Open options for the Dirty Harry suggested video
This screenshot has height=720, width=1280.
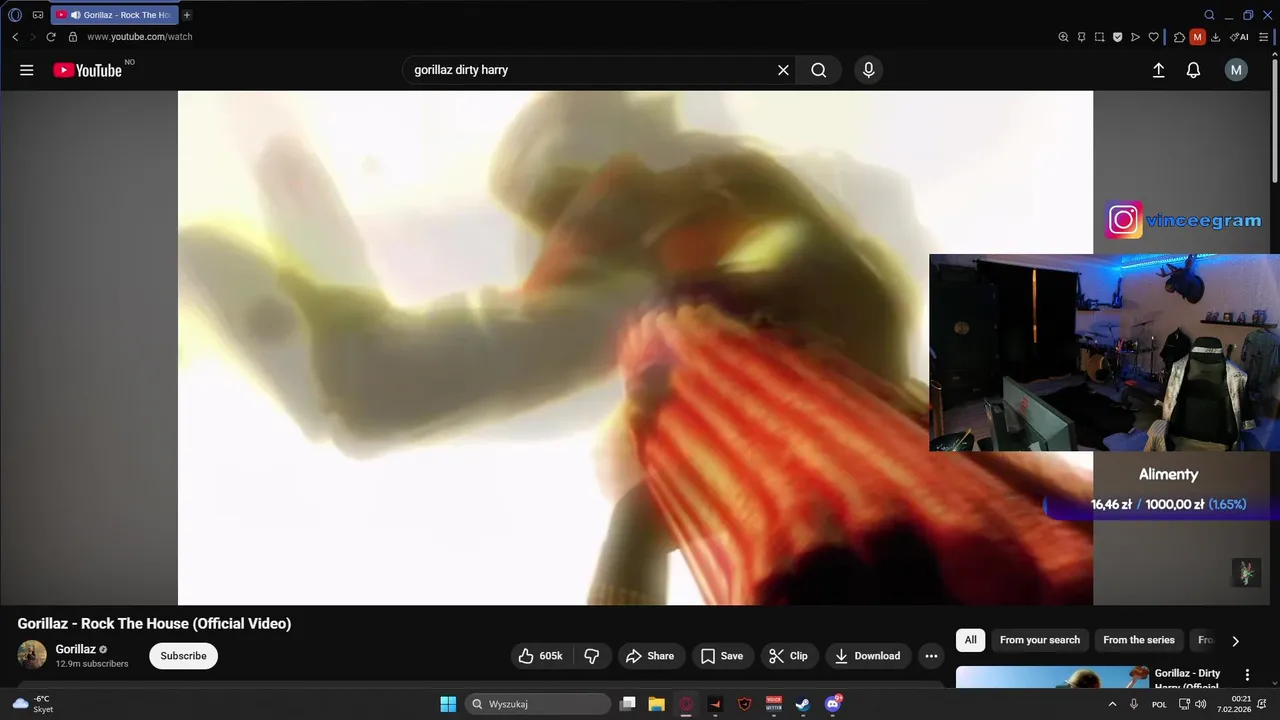point(1247,675)
